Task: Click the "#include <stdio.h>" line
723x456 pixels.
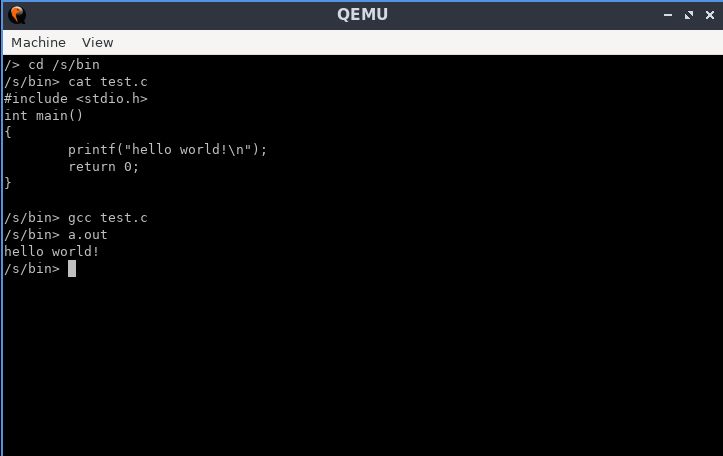Action: click(76, 99)
